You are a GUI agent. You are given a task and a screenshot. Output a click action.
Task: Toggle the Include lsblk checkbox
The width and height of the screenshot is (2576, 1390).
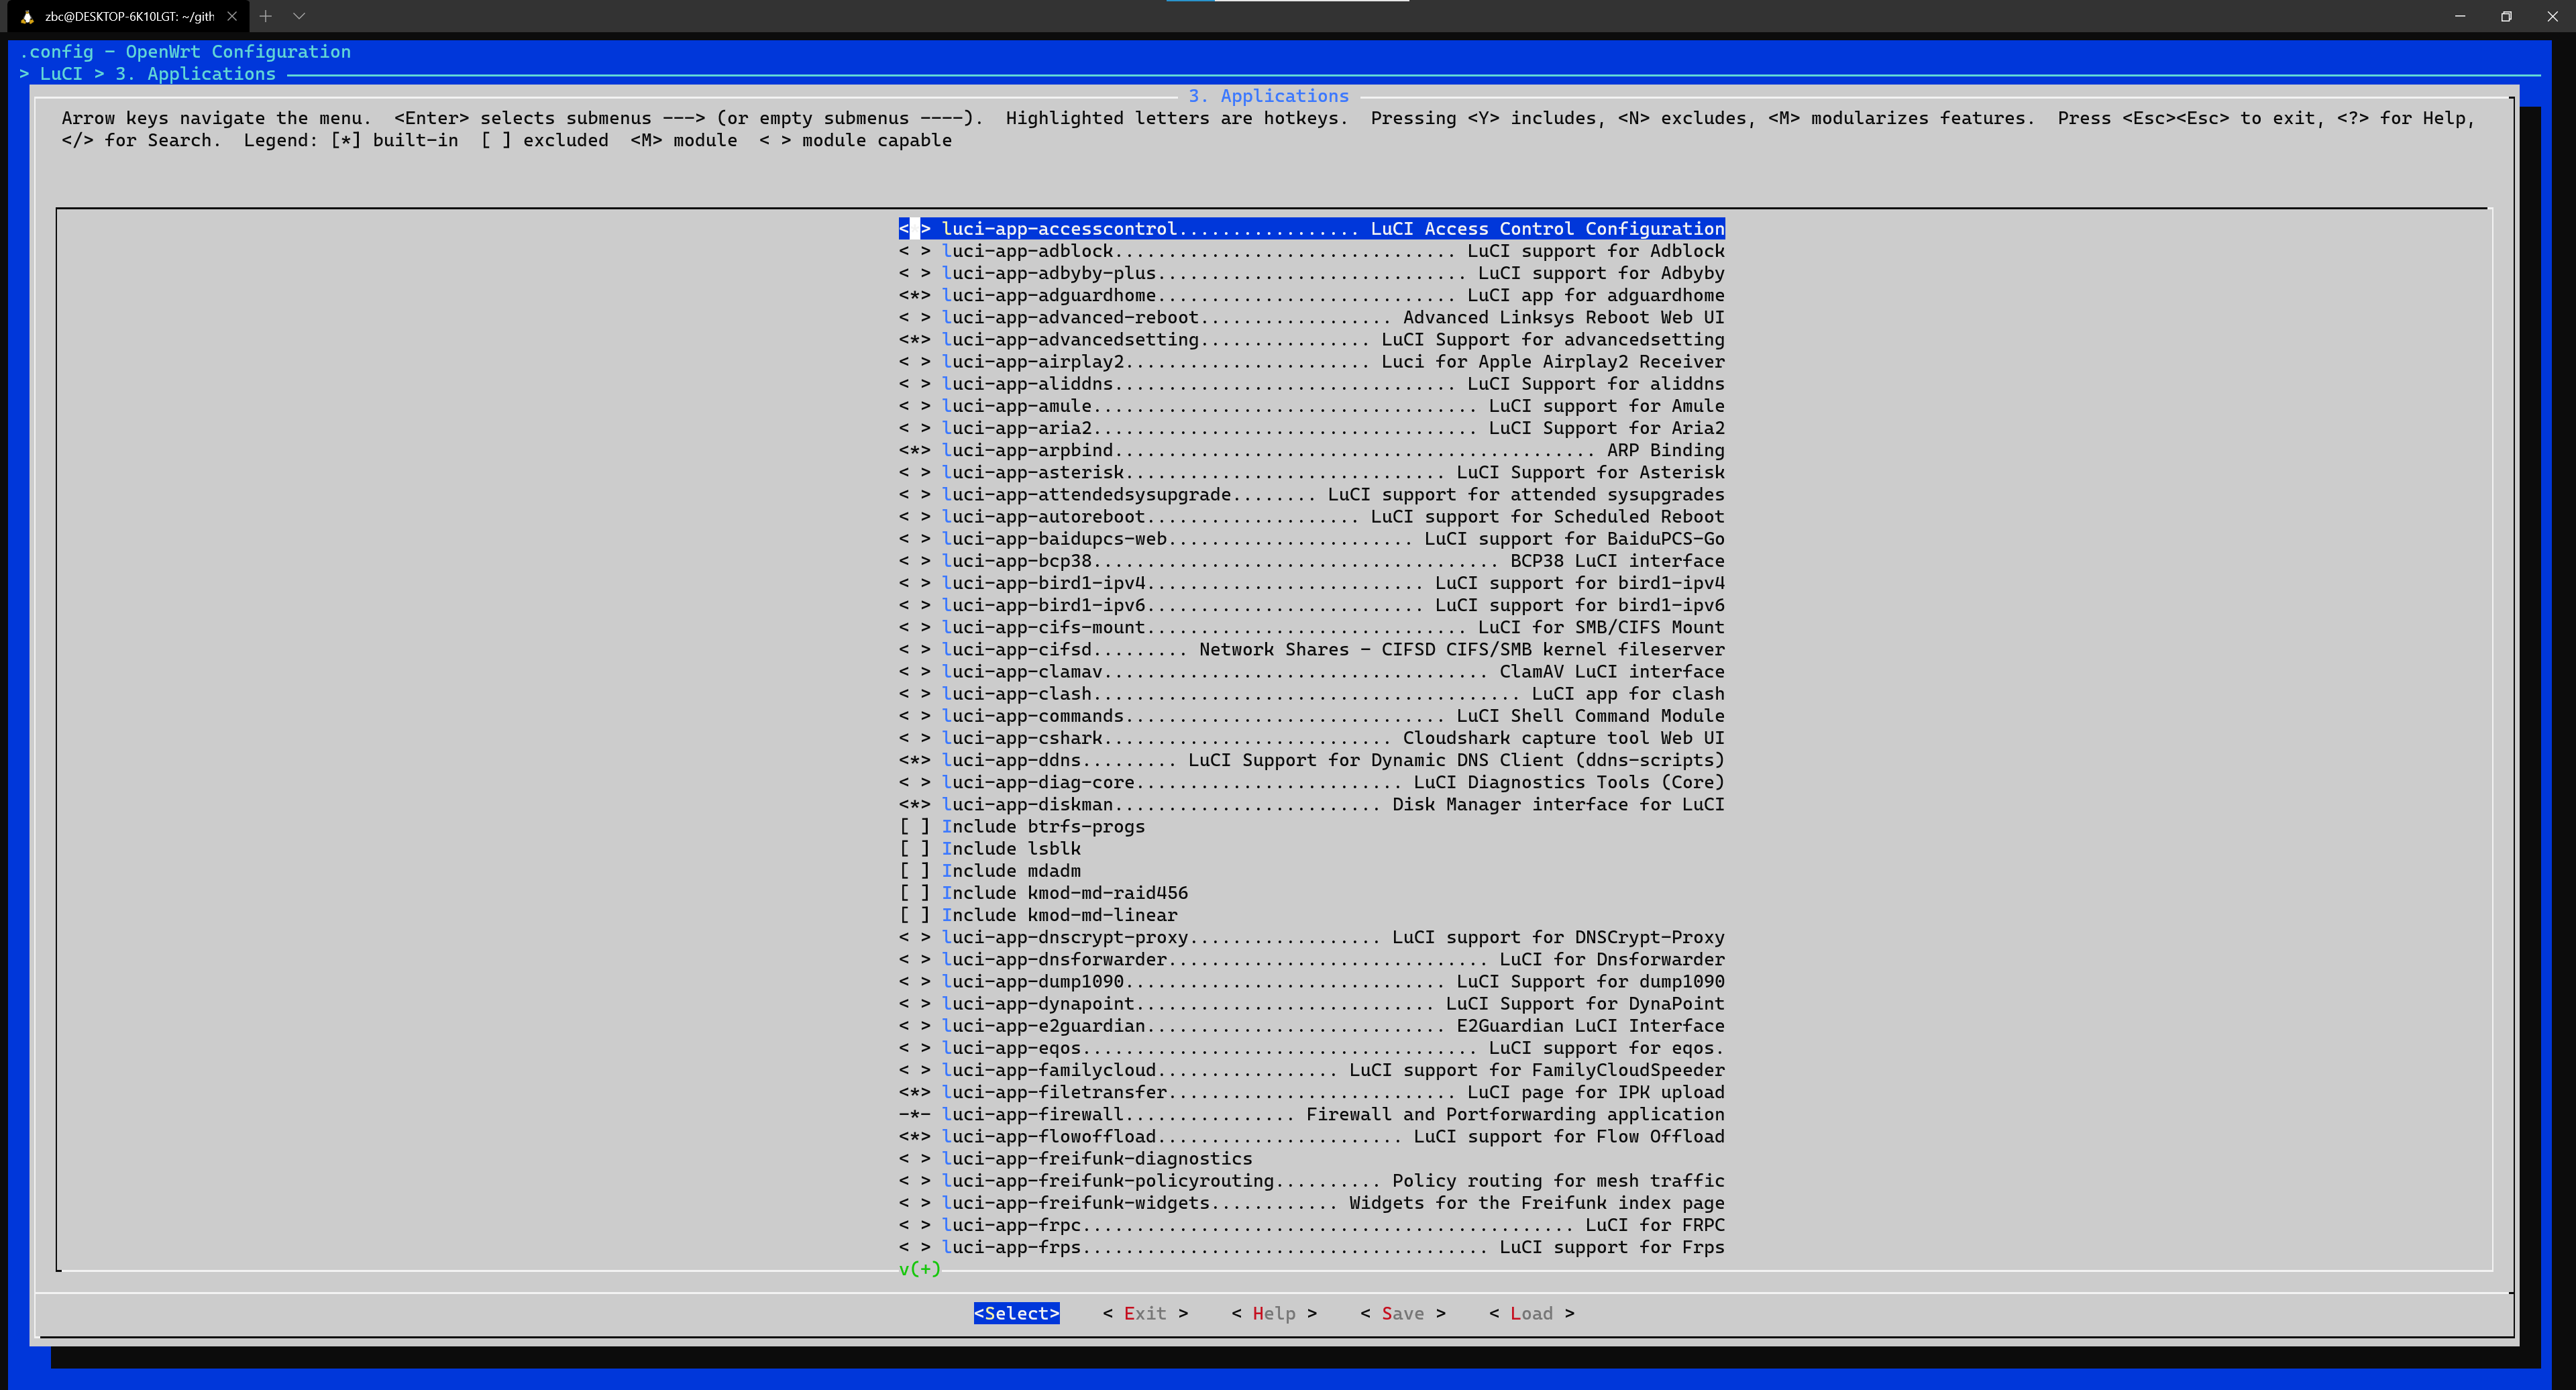(x=914, y=848)
